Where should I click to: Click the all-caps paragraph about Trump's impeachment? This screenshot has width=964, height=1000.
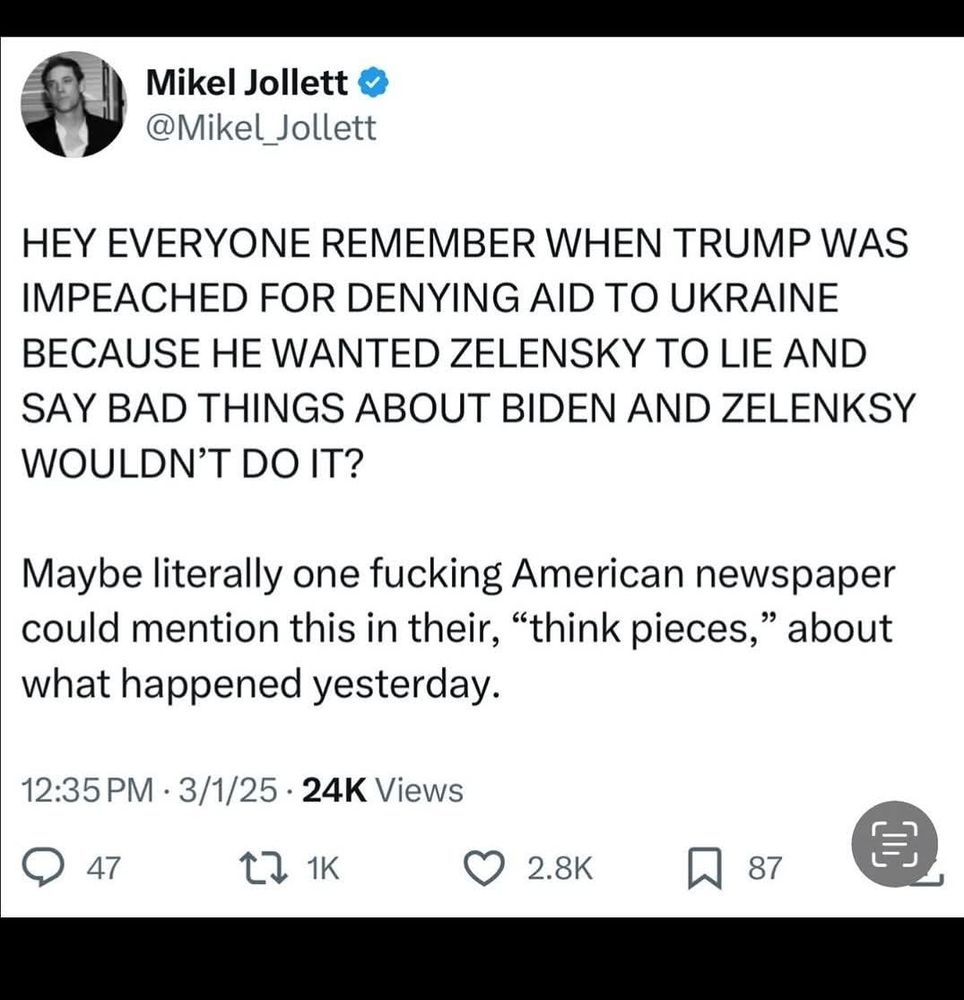(x=469, y=353)
